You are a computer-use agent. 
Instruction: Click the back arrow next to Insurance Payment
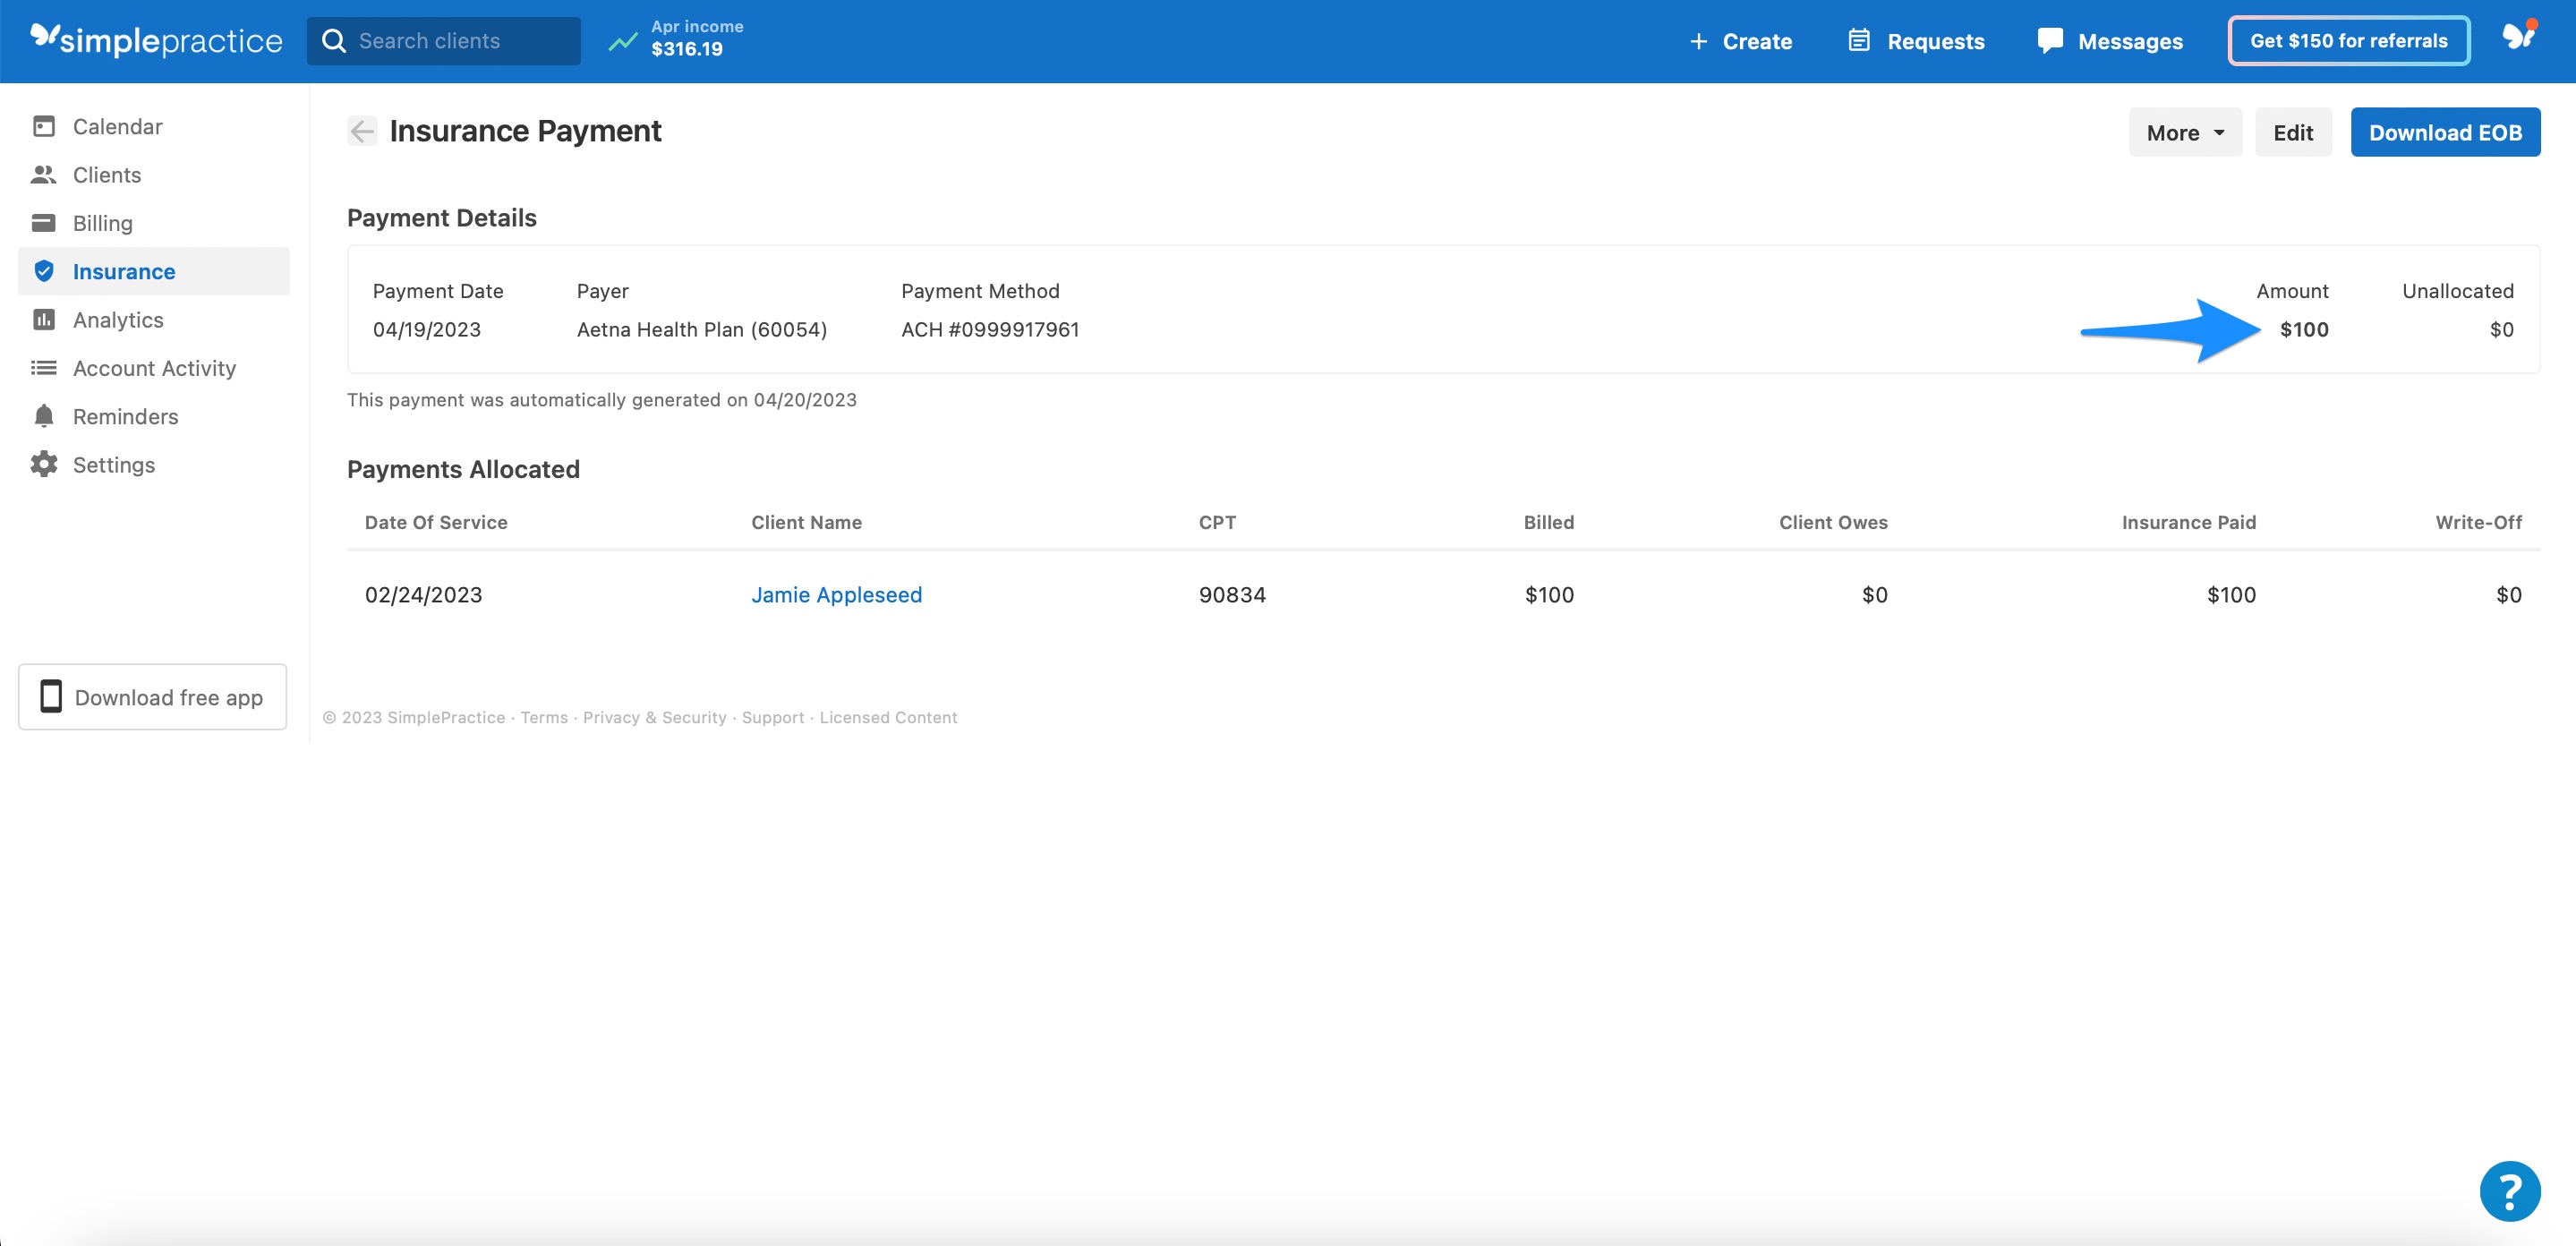coord(362,131)
